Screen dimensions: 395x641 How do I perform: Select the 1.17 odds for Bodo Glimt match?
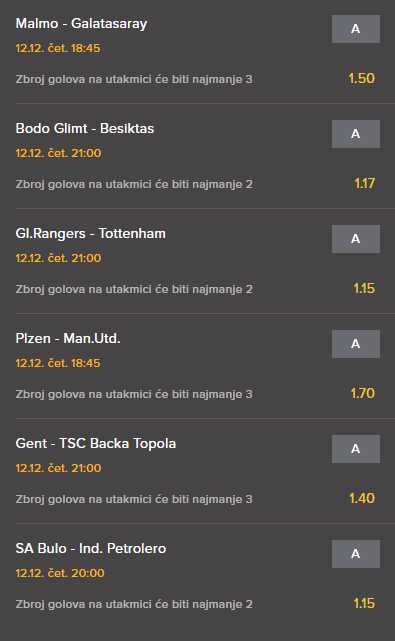365,184
